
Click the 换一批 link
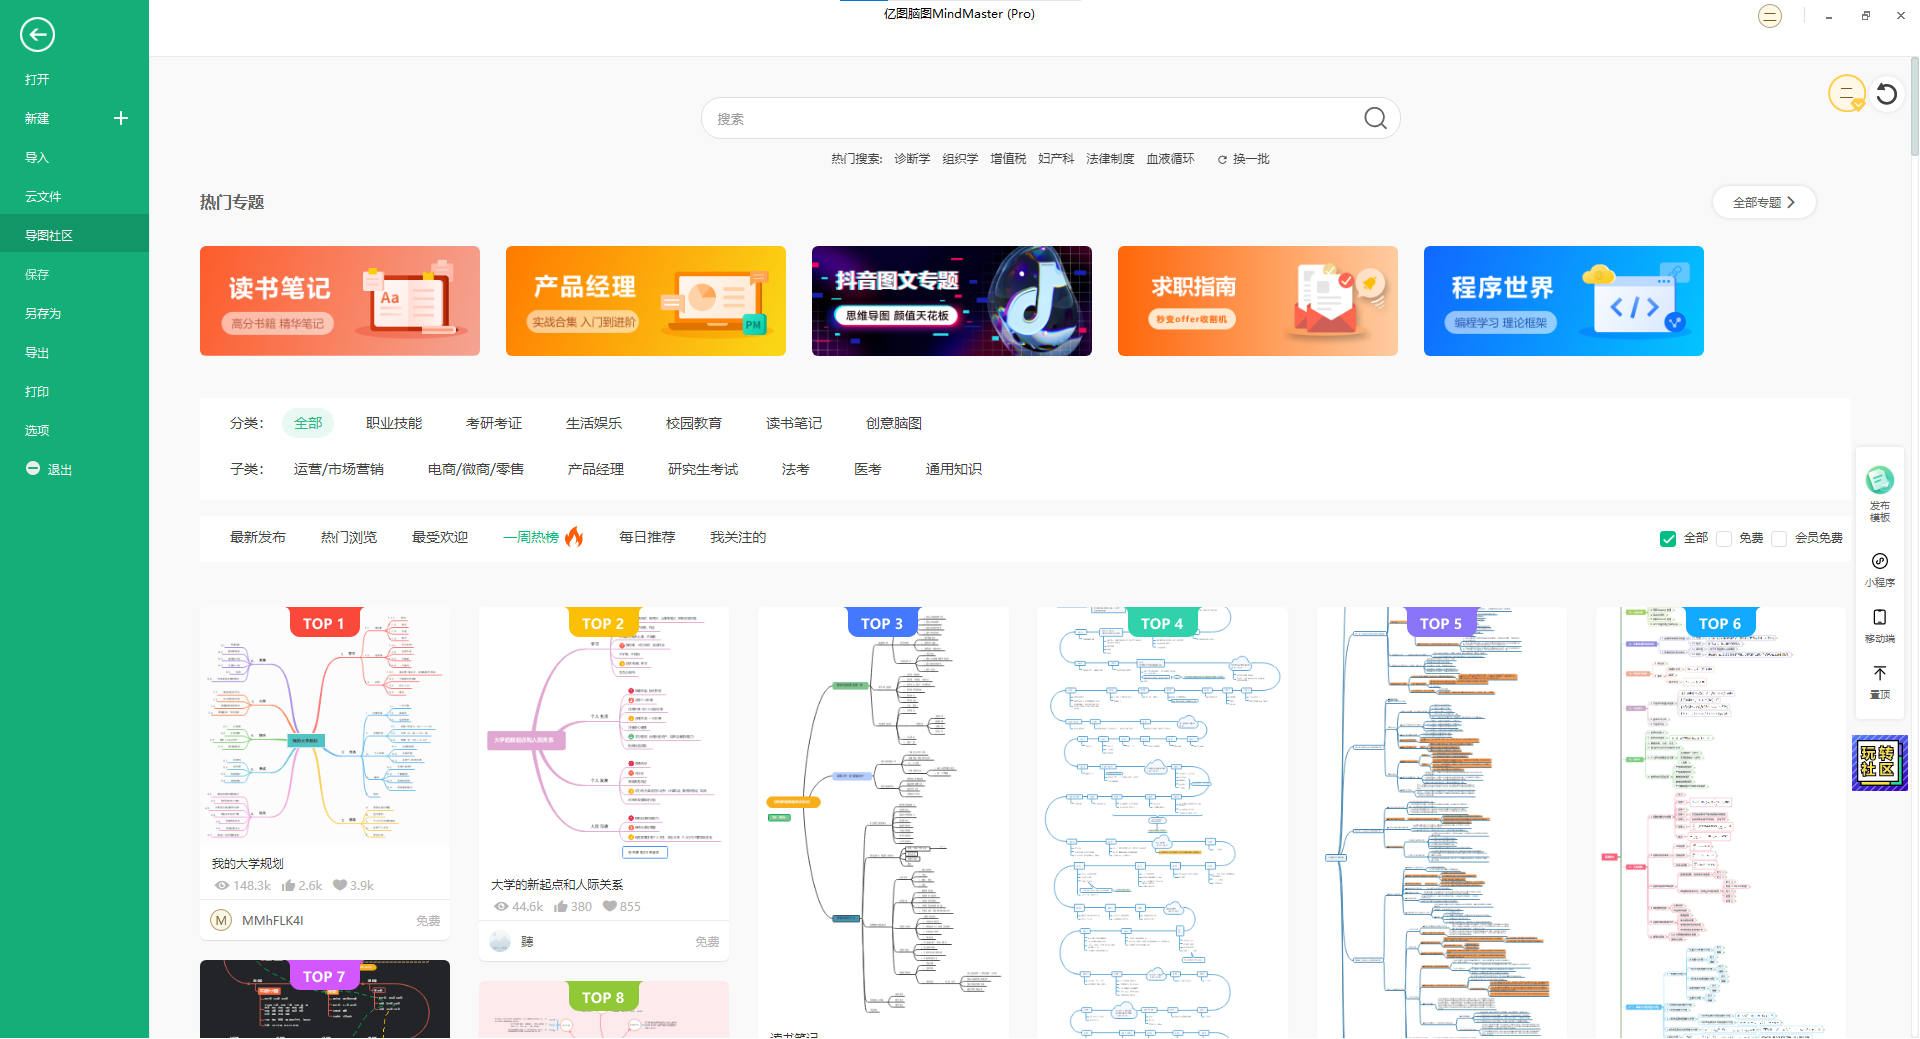(x=1251, y=159)
